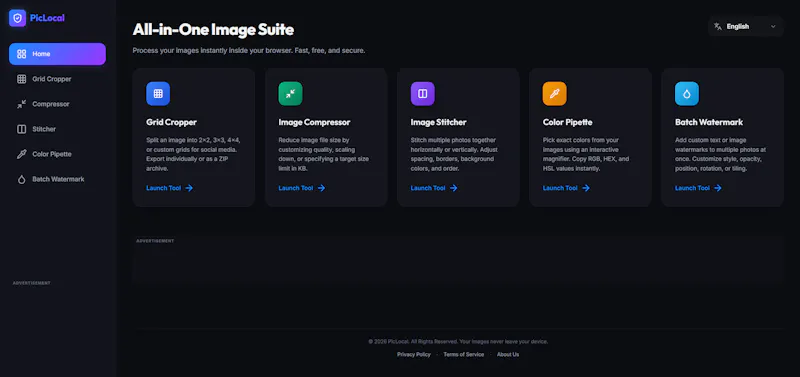This screenshot has height=377, width=800.
Task: Click the purple Image Stitcher card icon
Action: point(422,94)
